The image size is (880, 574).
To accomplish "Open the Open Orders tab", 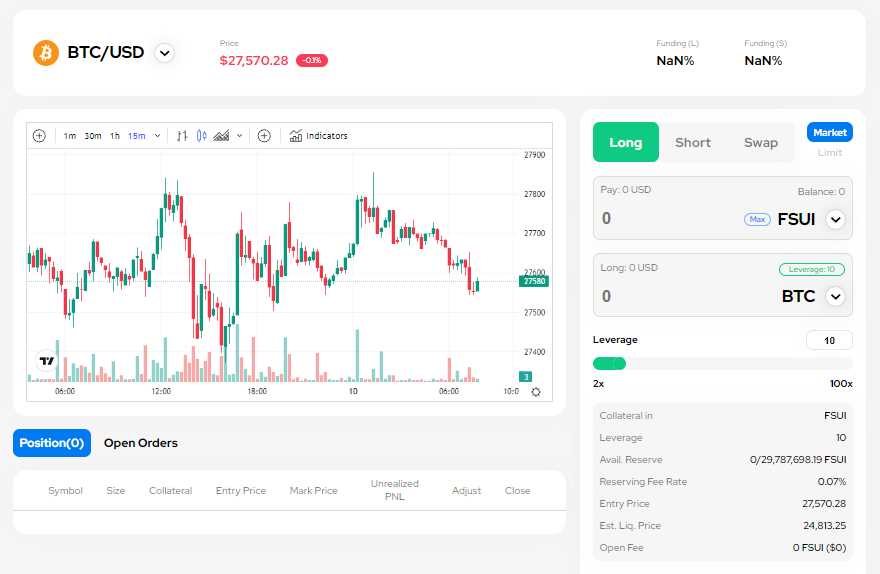I will click(x=141, y=443).
